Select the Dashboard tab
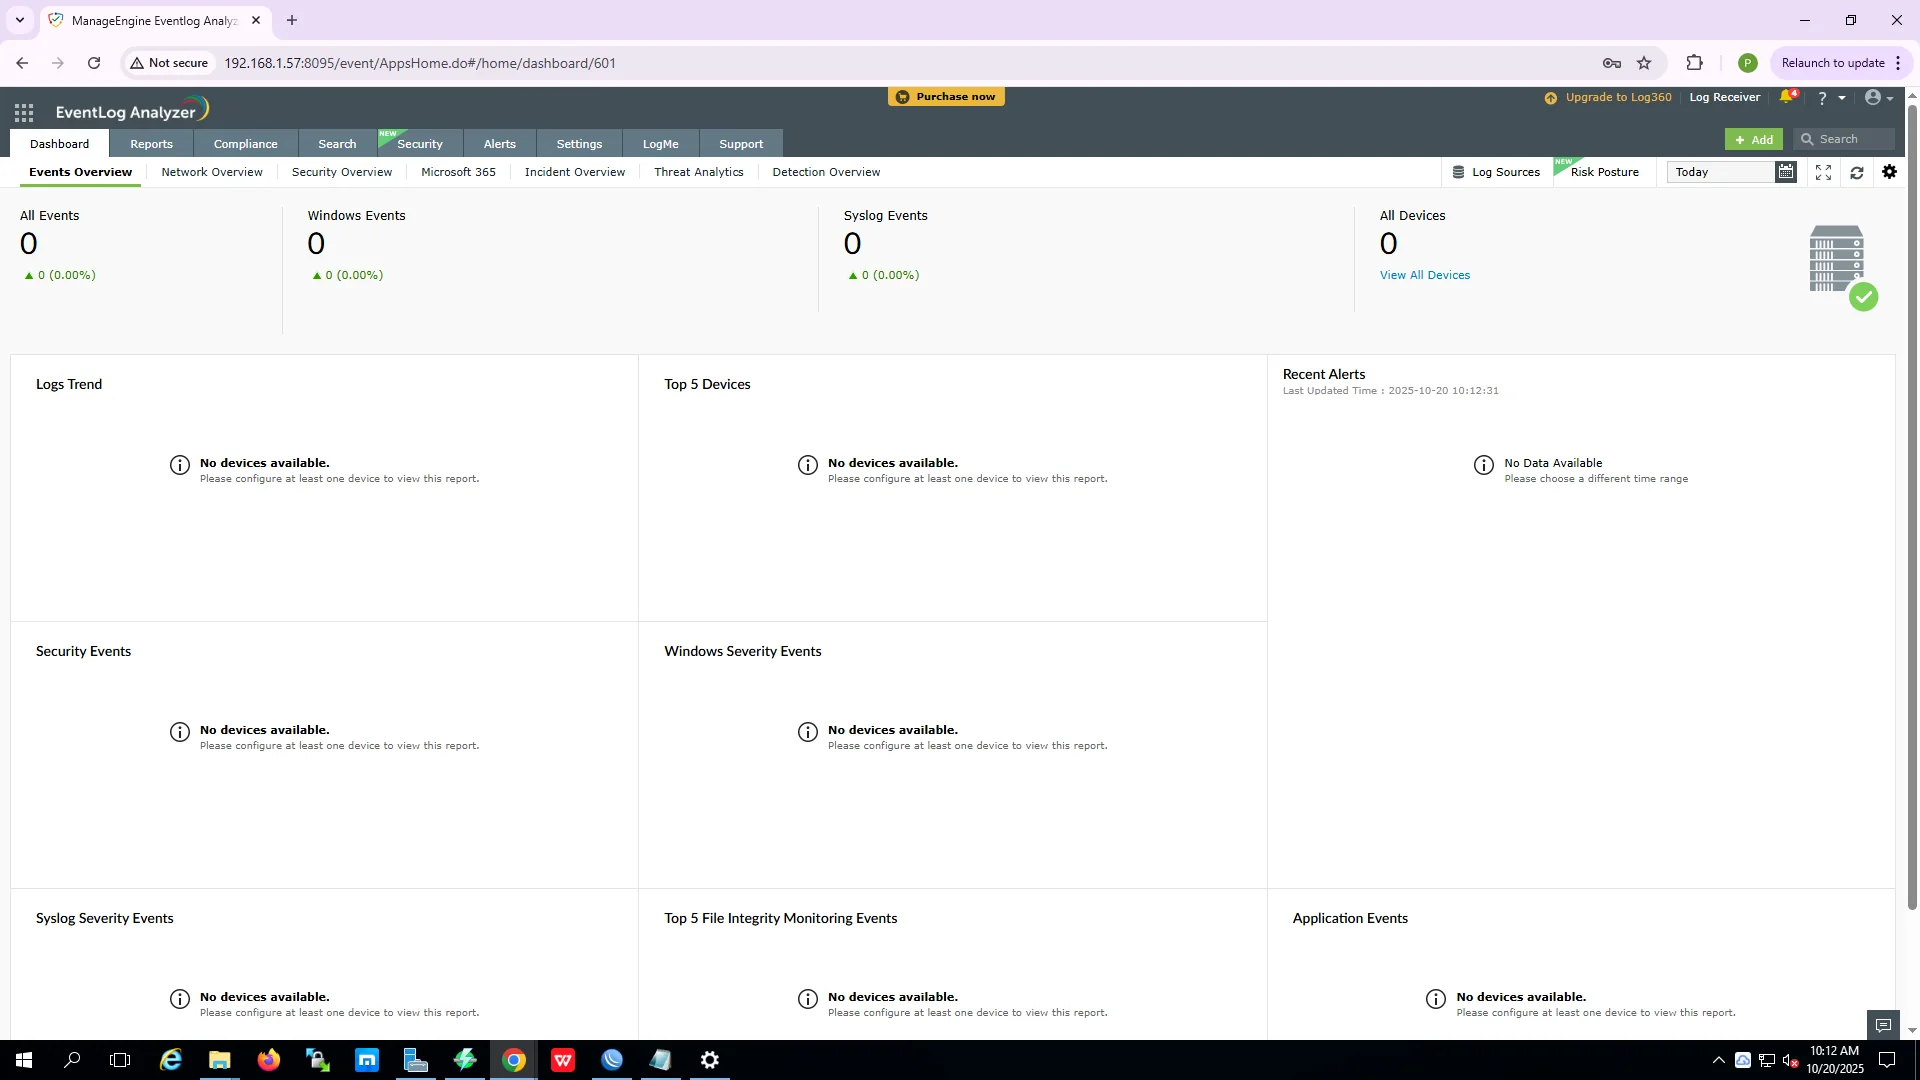 [x=59, y=144]
